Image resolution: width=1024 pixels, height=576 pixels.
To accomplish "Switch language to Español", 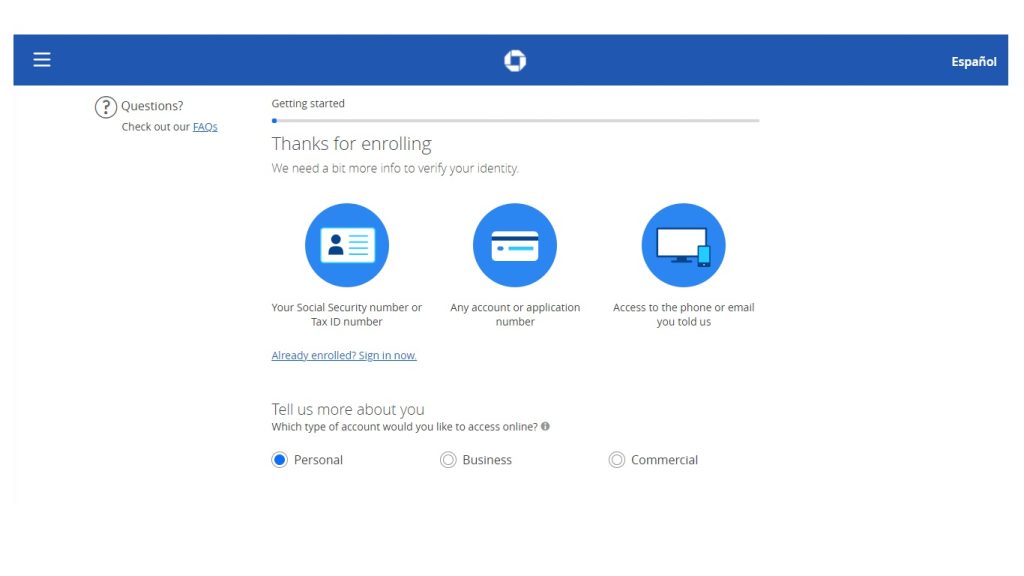I will coord(974,61).
